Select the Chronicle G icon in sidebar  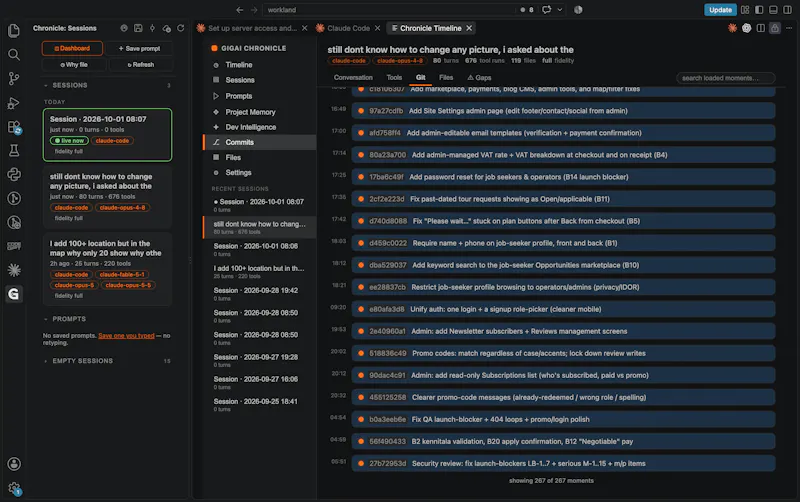pyautogui.click(x=14, y=294)
